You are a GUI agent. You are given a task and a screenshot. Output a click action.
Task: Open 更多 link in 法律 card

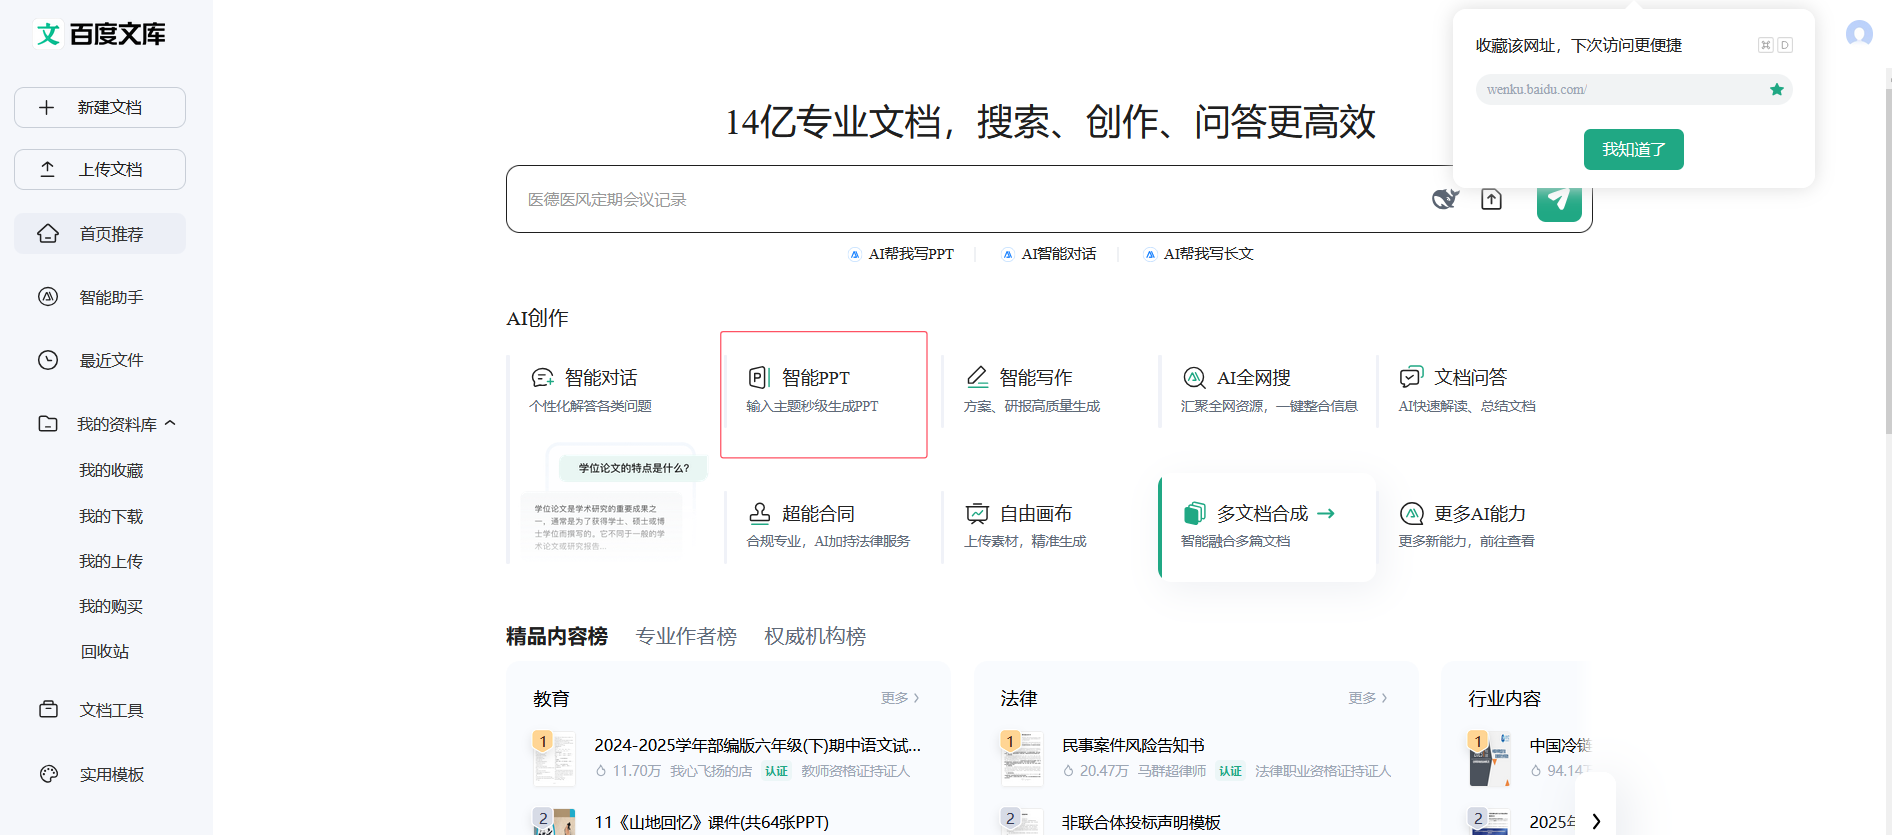(x=1368, y=697)
